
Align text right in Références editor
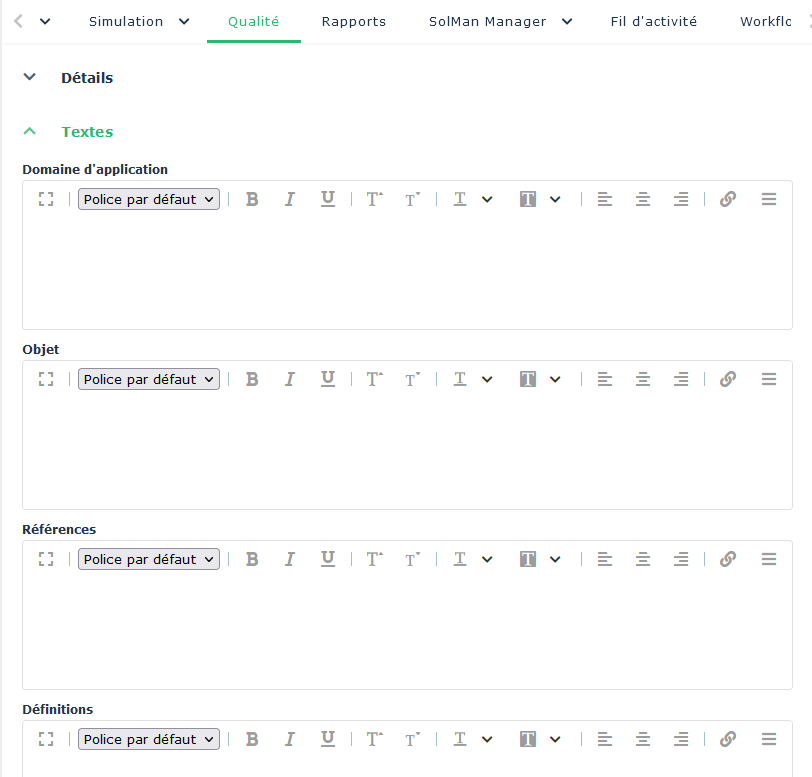[x=681, y=559]
